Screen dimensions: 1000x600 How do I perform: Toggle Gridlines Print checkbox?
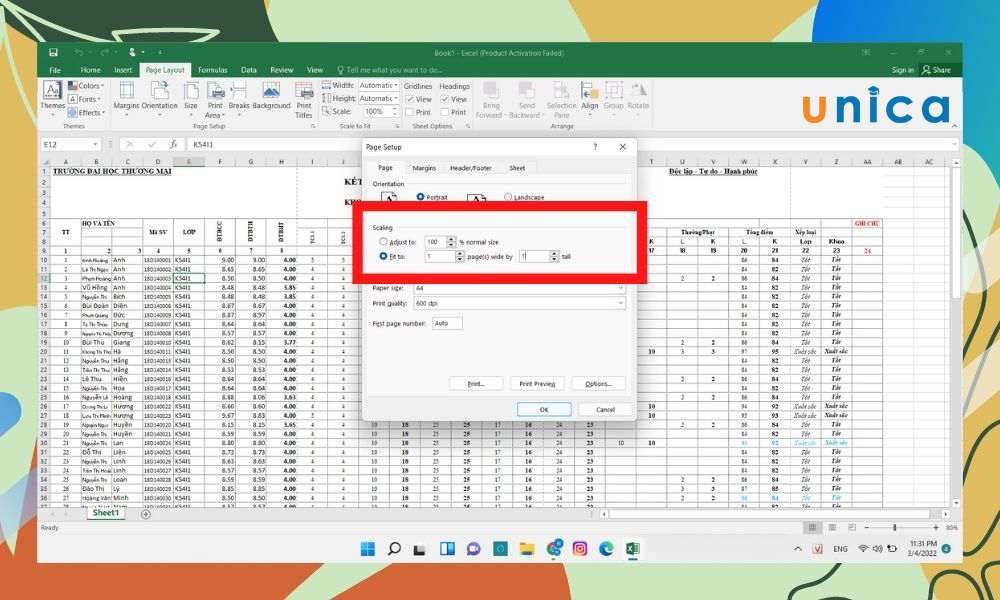409,112
